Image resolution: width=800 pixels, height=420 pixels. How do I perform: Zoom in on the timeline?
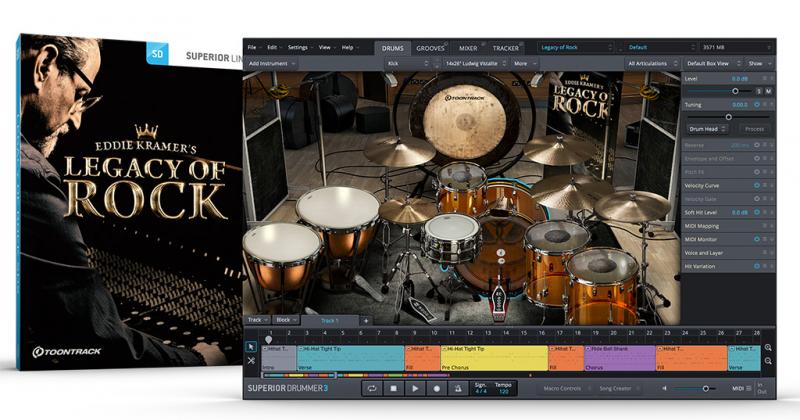coord(768,348)
